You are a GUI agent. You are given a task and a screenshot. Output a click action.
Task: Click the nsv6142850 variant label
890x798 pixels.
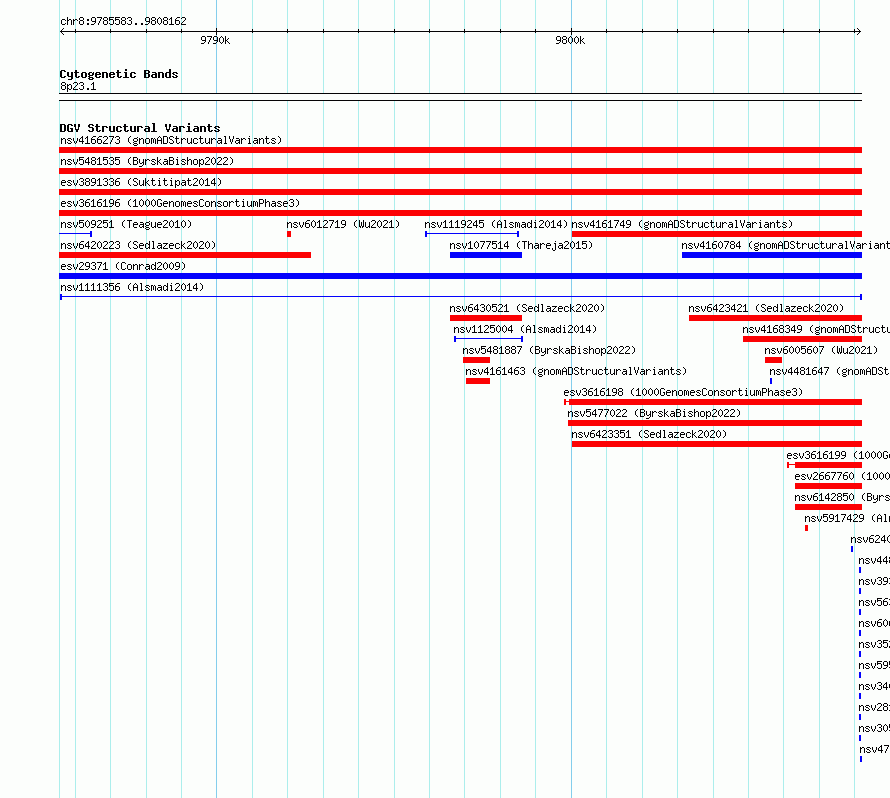(842, 497)
